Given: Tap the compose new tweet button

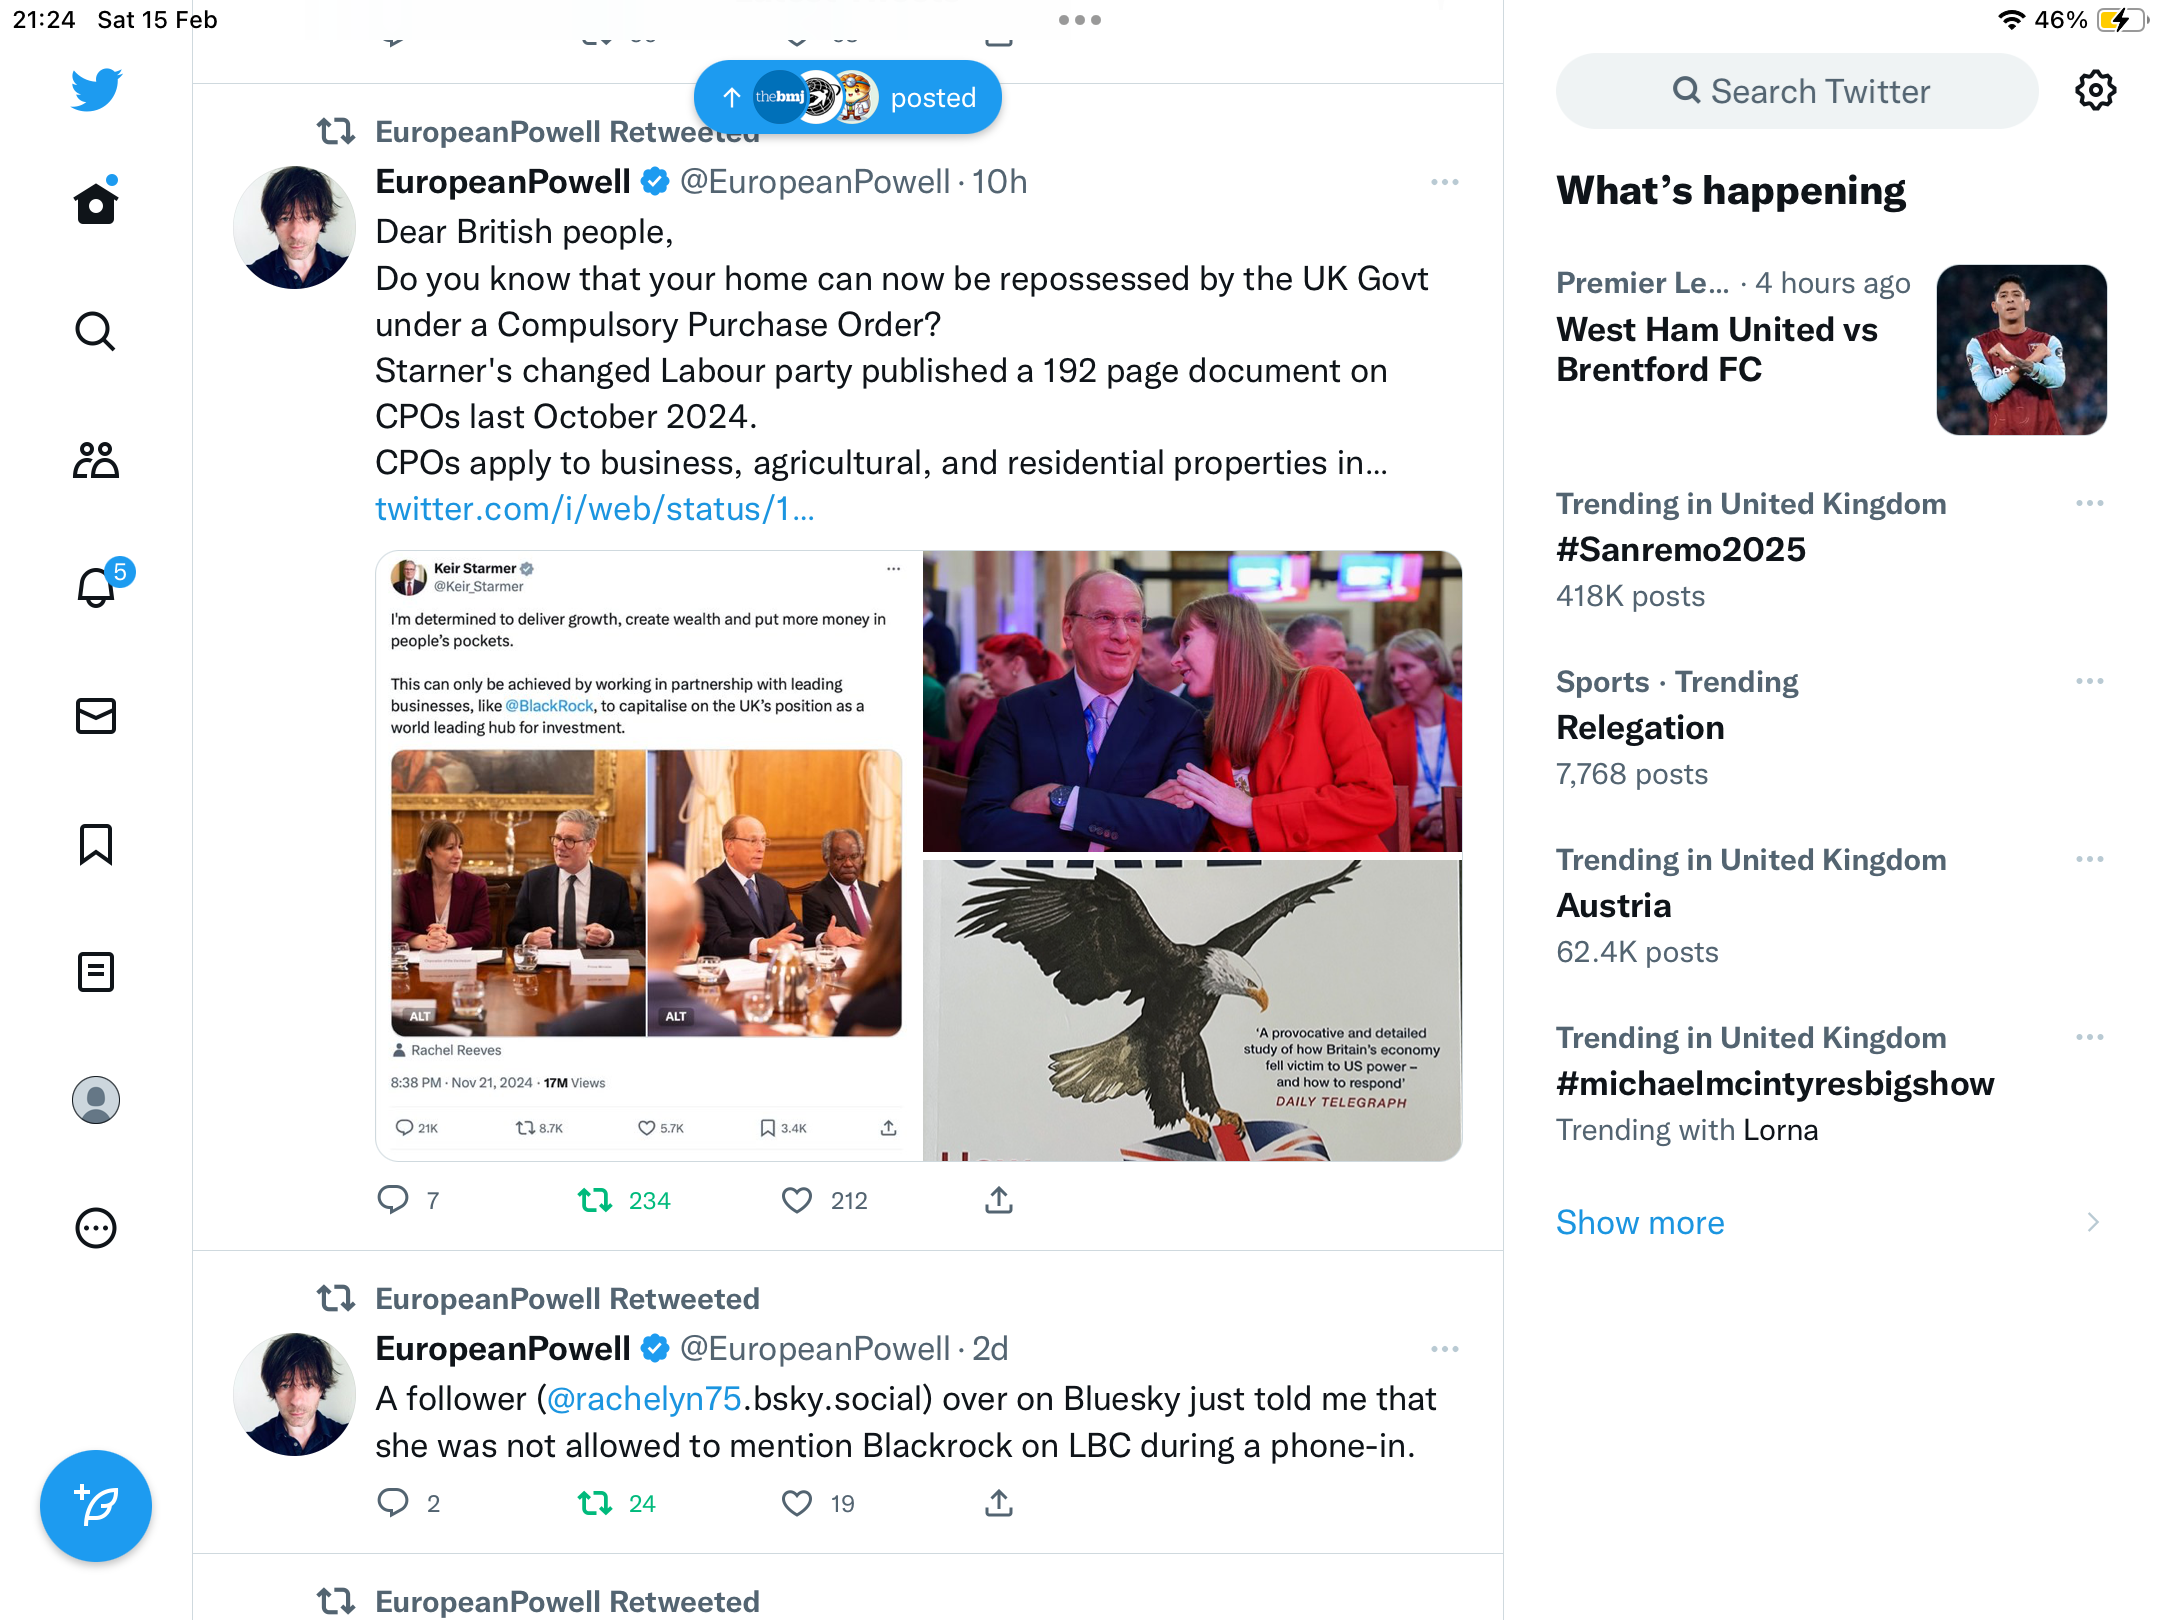Looking at the screenshot, I should tap(96, 1505).
